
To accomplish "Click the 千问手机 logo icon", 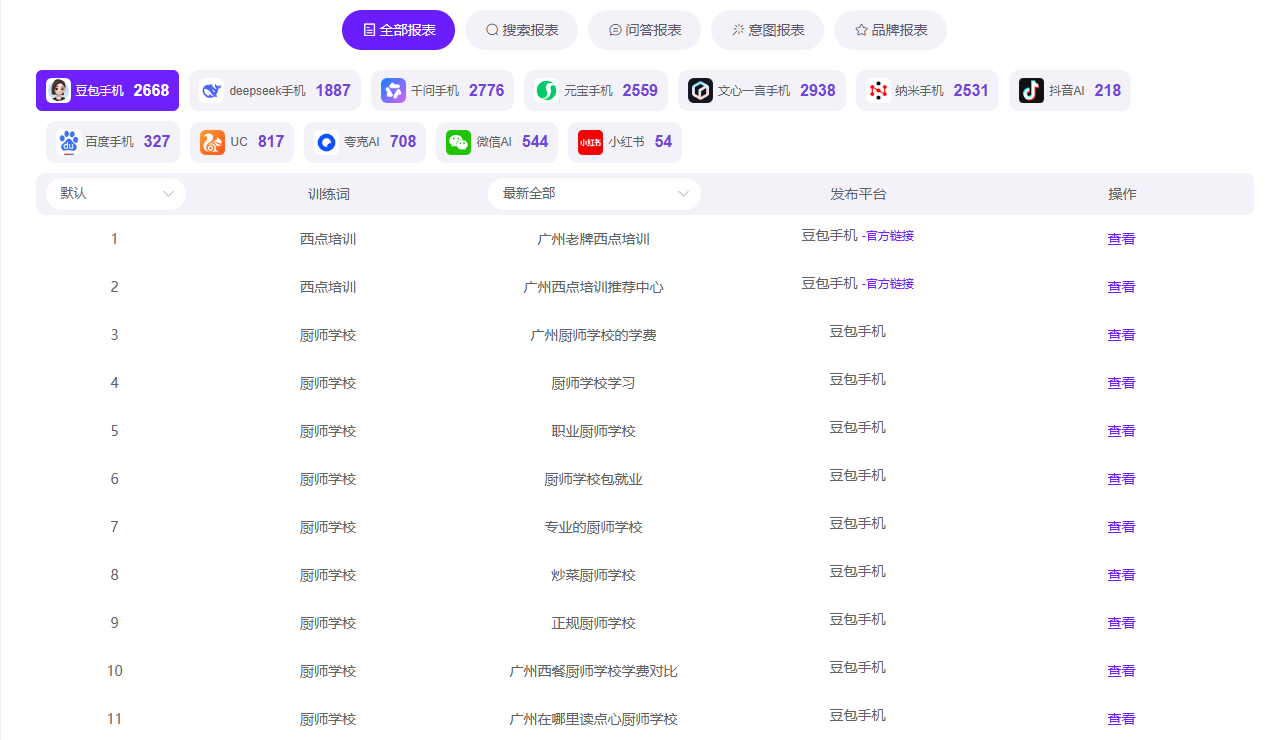I will (x=393, y=90).
